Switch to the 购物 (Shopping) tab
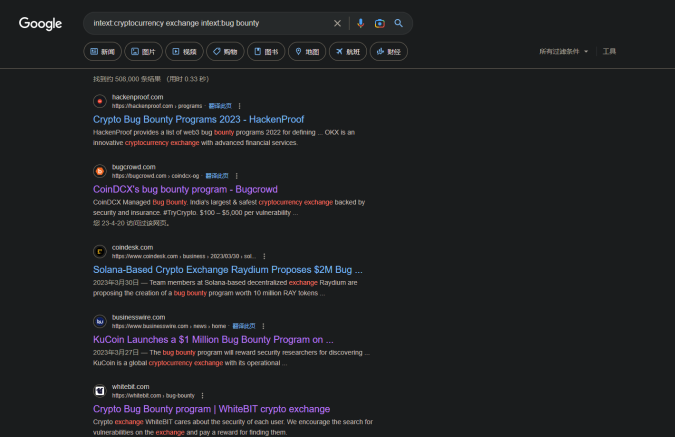This screenshot has height=437, width=675. tap(225, 52)
